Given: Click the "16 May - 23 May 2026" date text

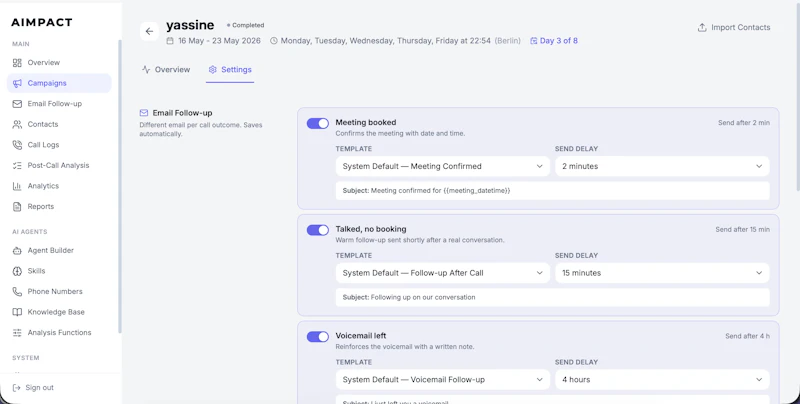Looking at the screenshot, I should point(219,41).
